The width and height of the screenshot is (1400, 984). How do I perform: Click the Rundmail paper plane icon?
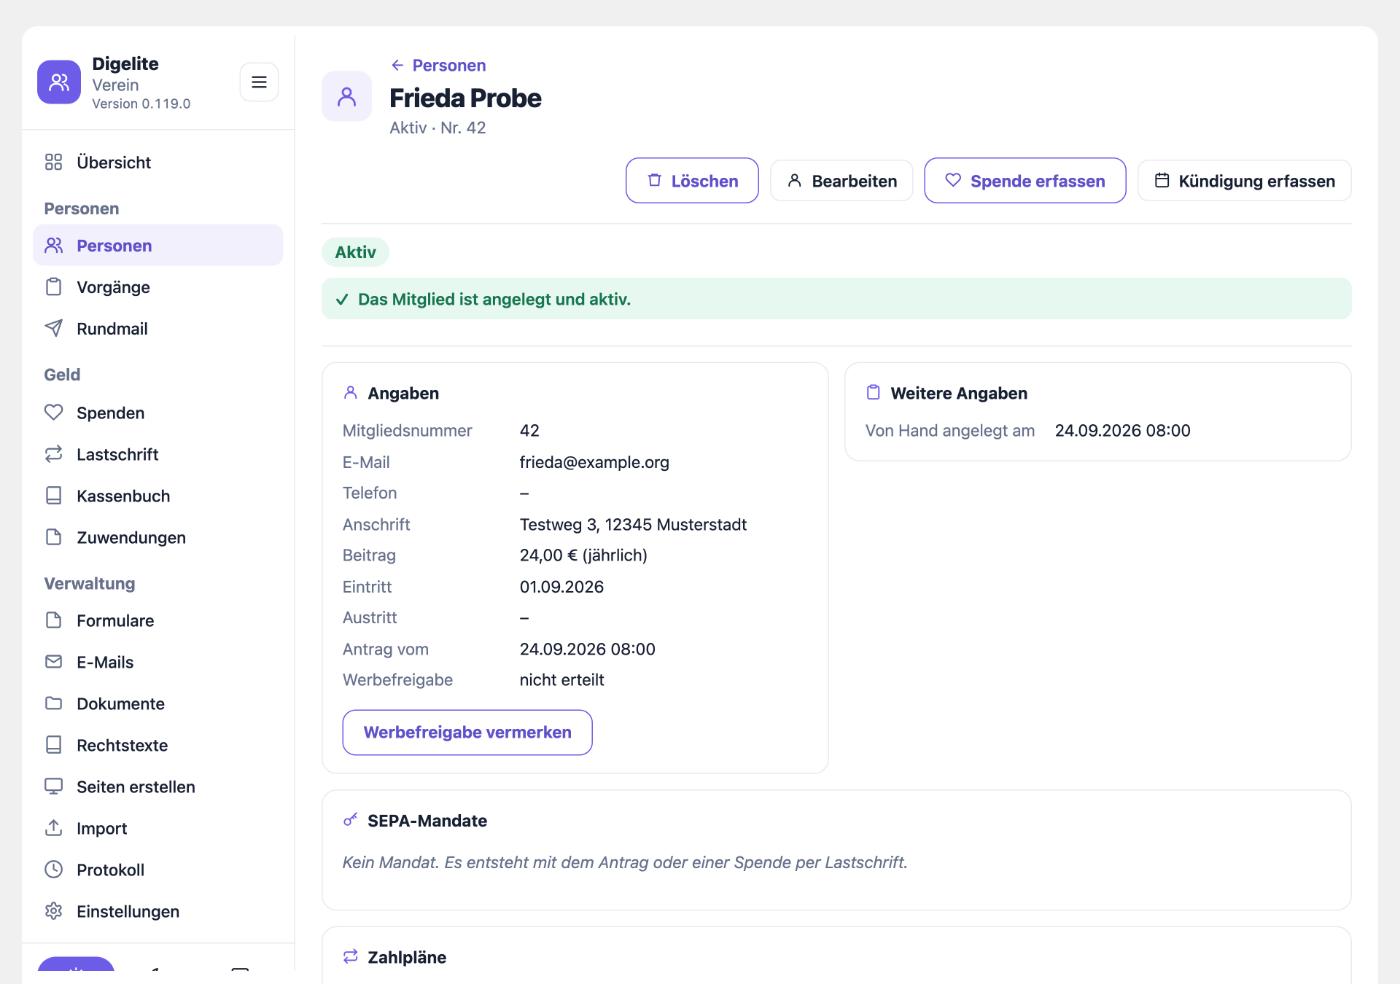click(x=54, y=328)
